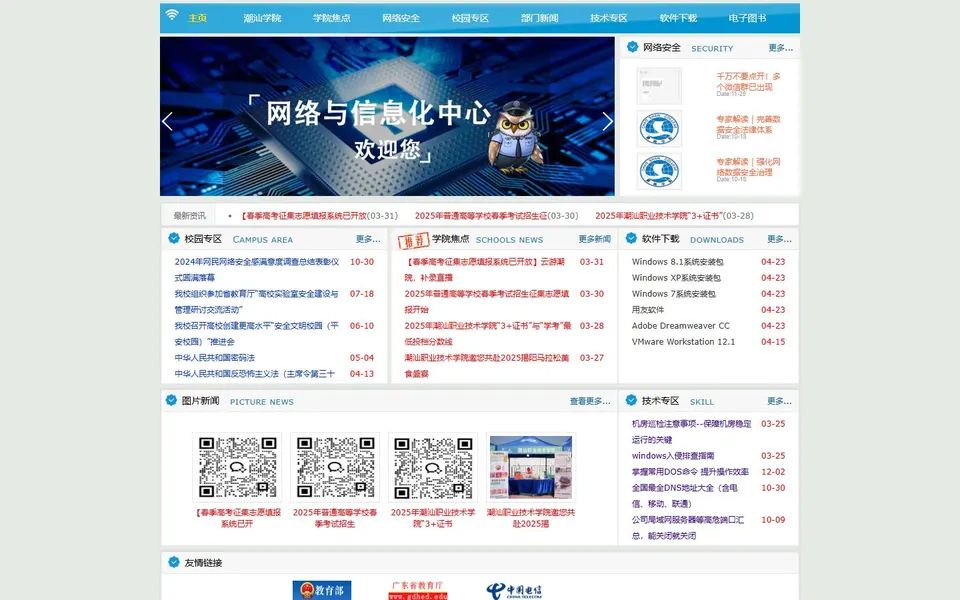This screenshot has width=960, height=600.
Task: Download Windows 8.1系统安装包
Action: pyautogui.click(x=678, y=261)
